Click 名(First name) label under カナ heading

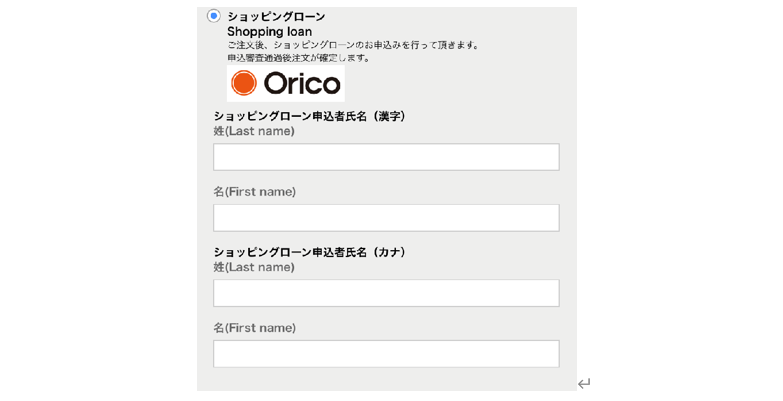(x=255, y=328)
